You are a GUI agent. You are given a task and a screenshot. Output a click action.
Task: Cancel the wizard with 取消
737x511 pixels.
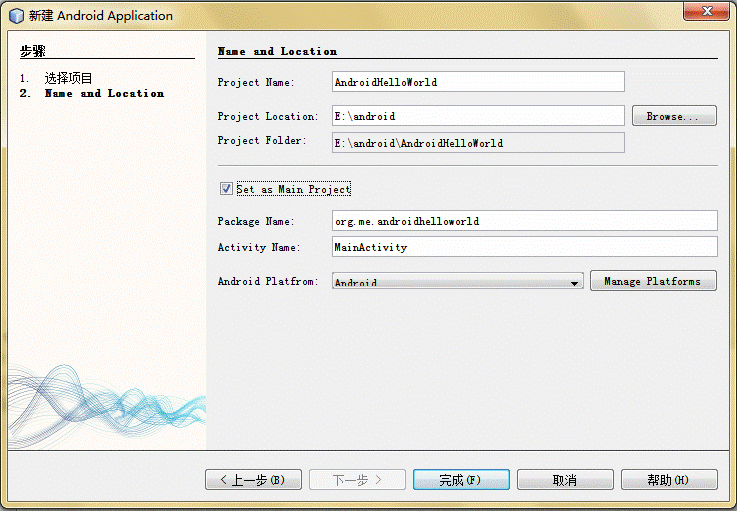coord(565,480)
